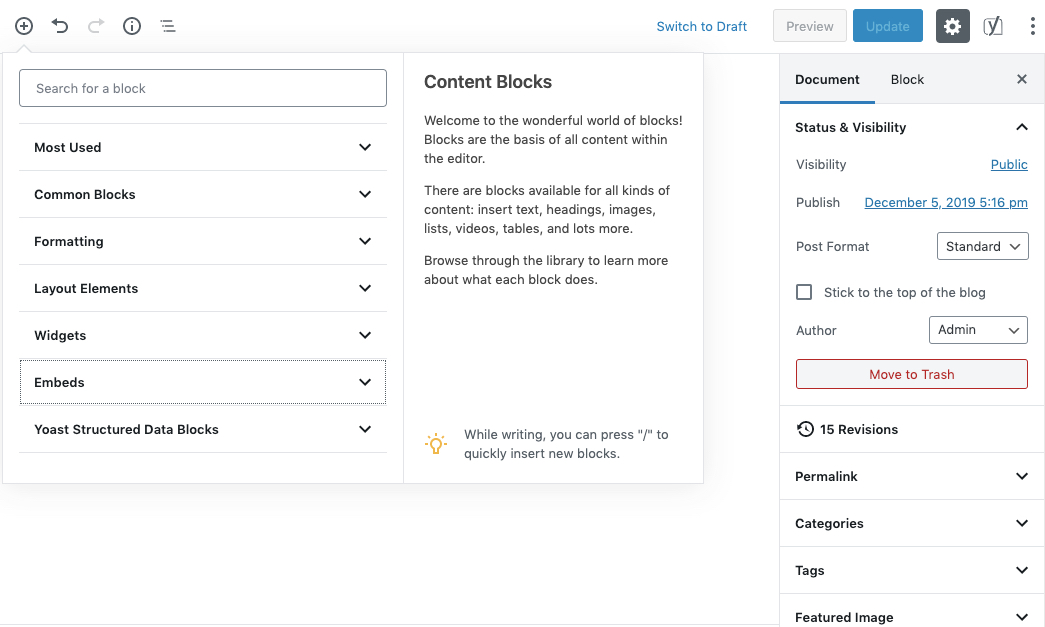1045x627 pixels.
Task: Expand the Embeds section
Action: 203,382
